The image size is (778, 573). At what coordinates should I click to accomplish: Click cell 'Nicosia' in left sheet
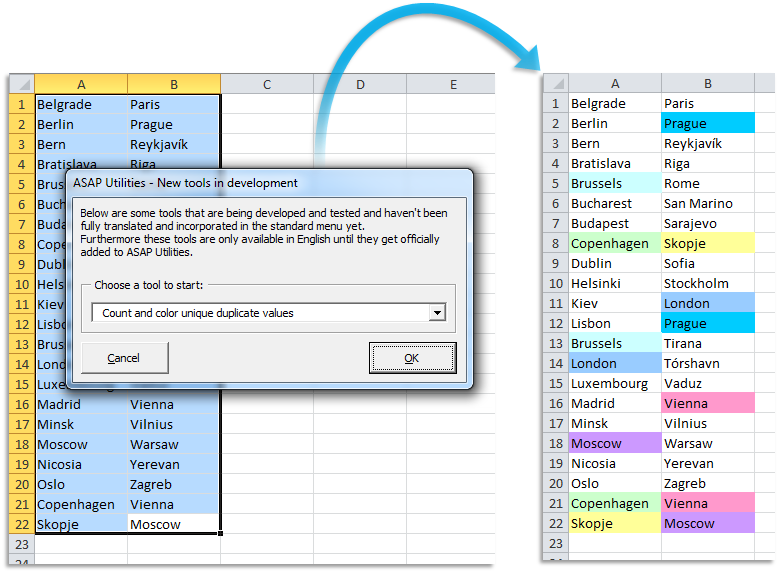(x=81, y=464)
